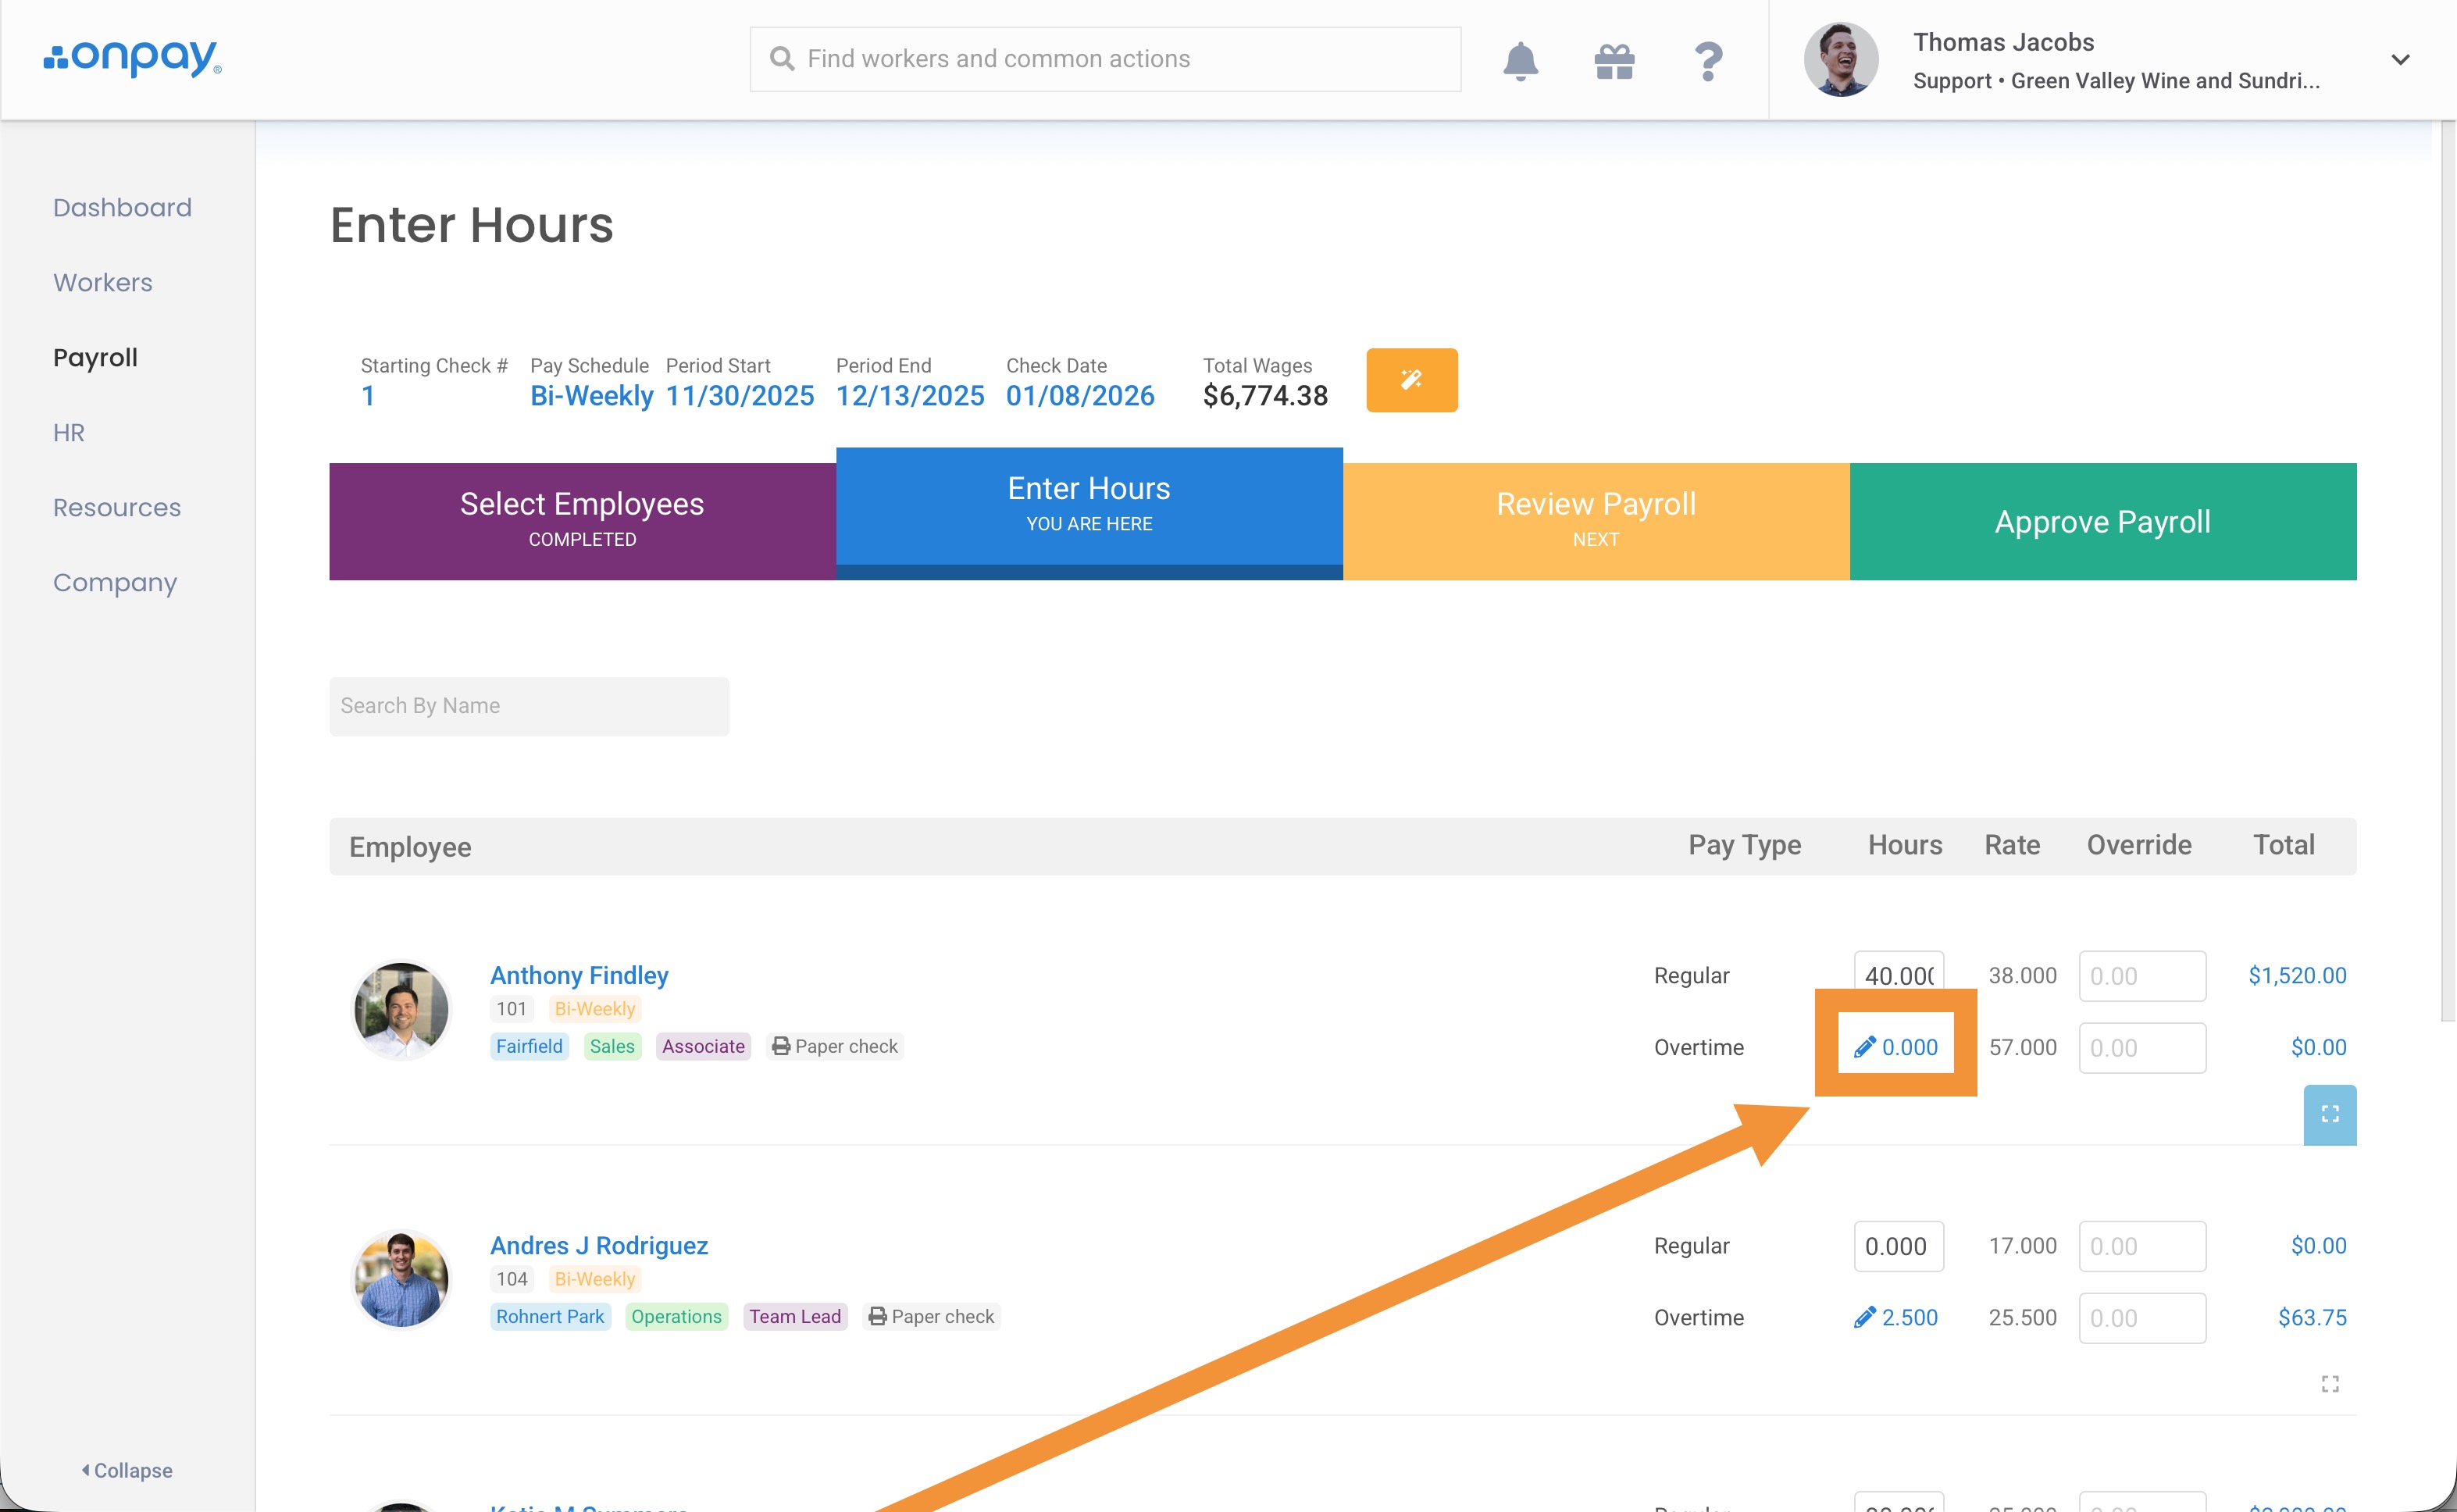Open the Thomas Jacobs account dropdown chevron
The width and height of the screenshot is (2457, 1512).
pyautogui.click(x=2400, y=60)
